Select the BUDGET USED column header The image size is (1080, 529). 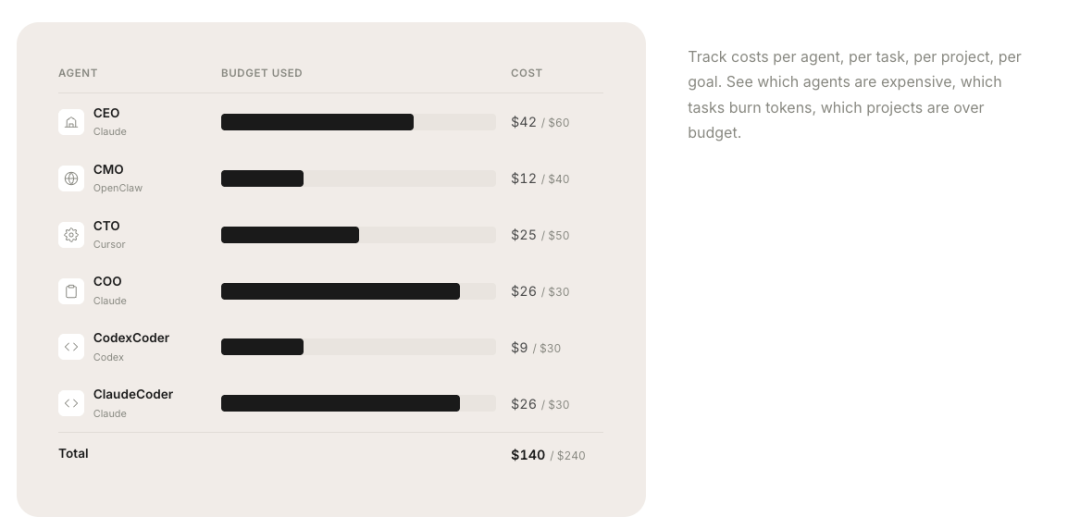point(261,73)
